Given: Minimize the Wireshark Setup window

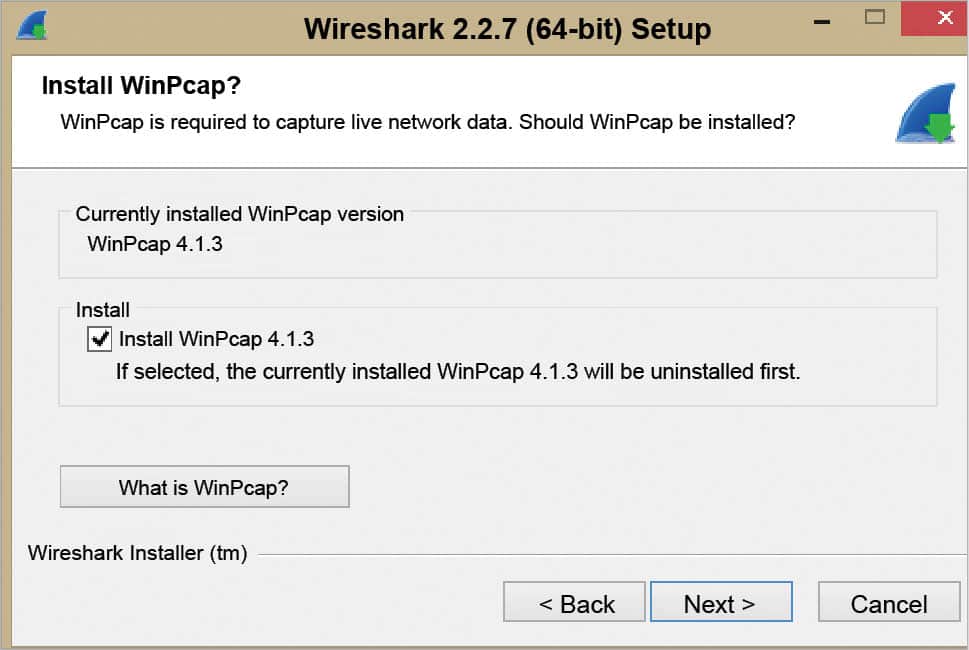Looking at the screenshot, I should click(x=822, y=18).
